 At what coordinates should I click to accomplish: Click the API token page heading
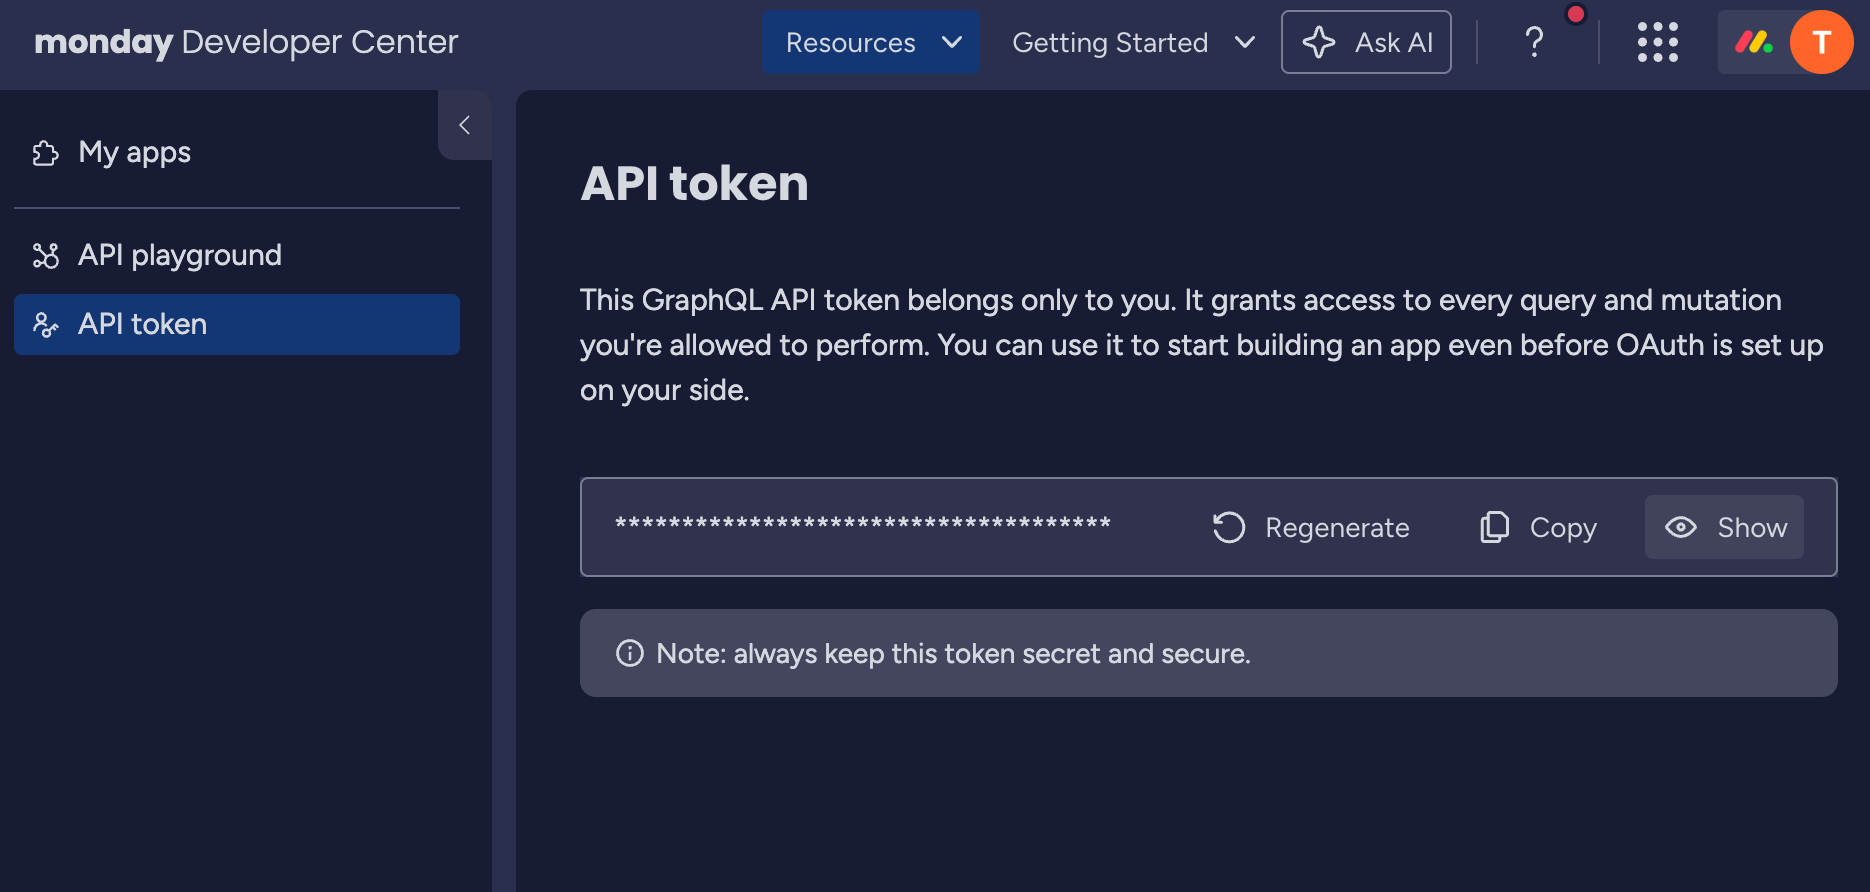pos(694,184)
